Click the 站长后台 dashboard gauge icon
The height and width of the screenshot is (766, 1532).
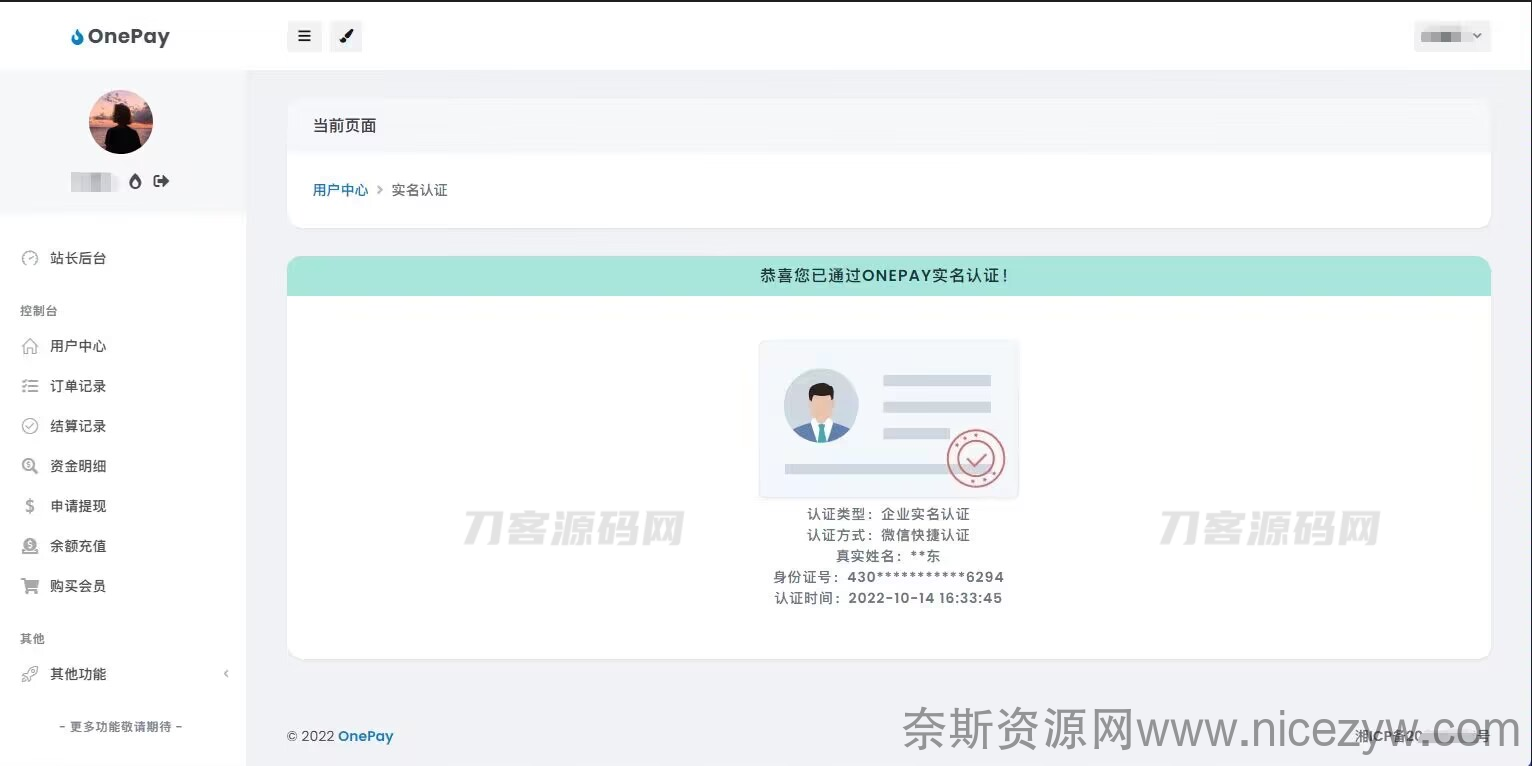pos(30,258)
